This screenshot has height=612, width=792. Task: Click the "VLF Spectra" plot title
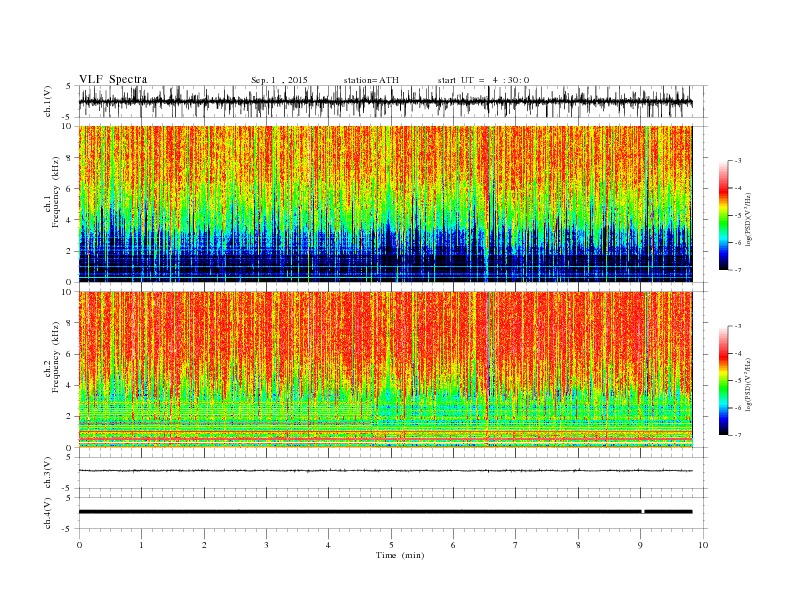tap(113, 79)
